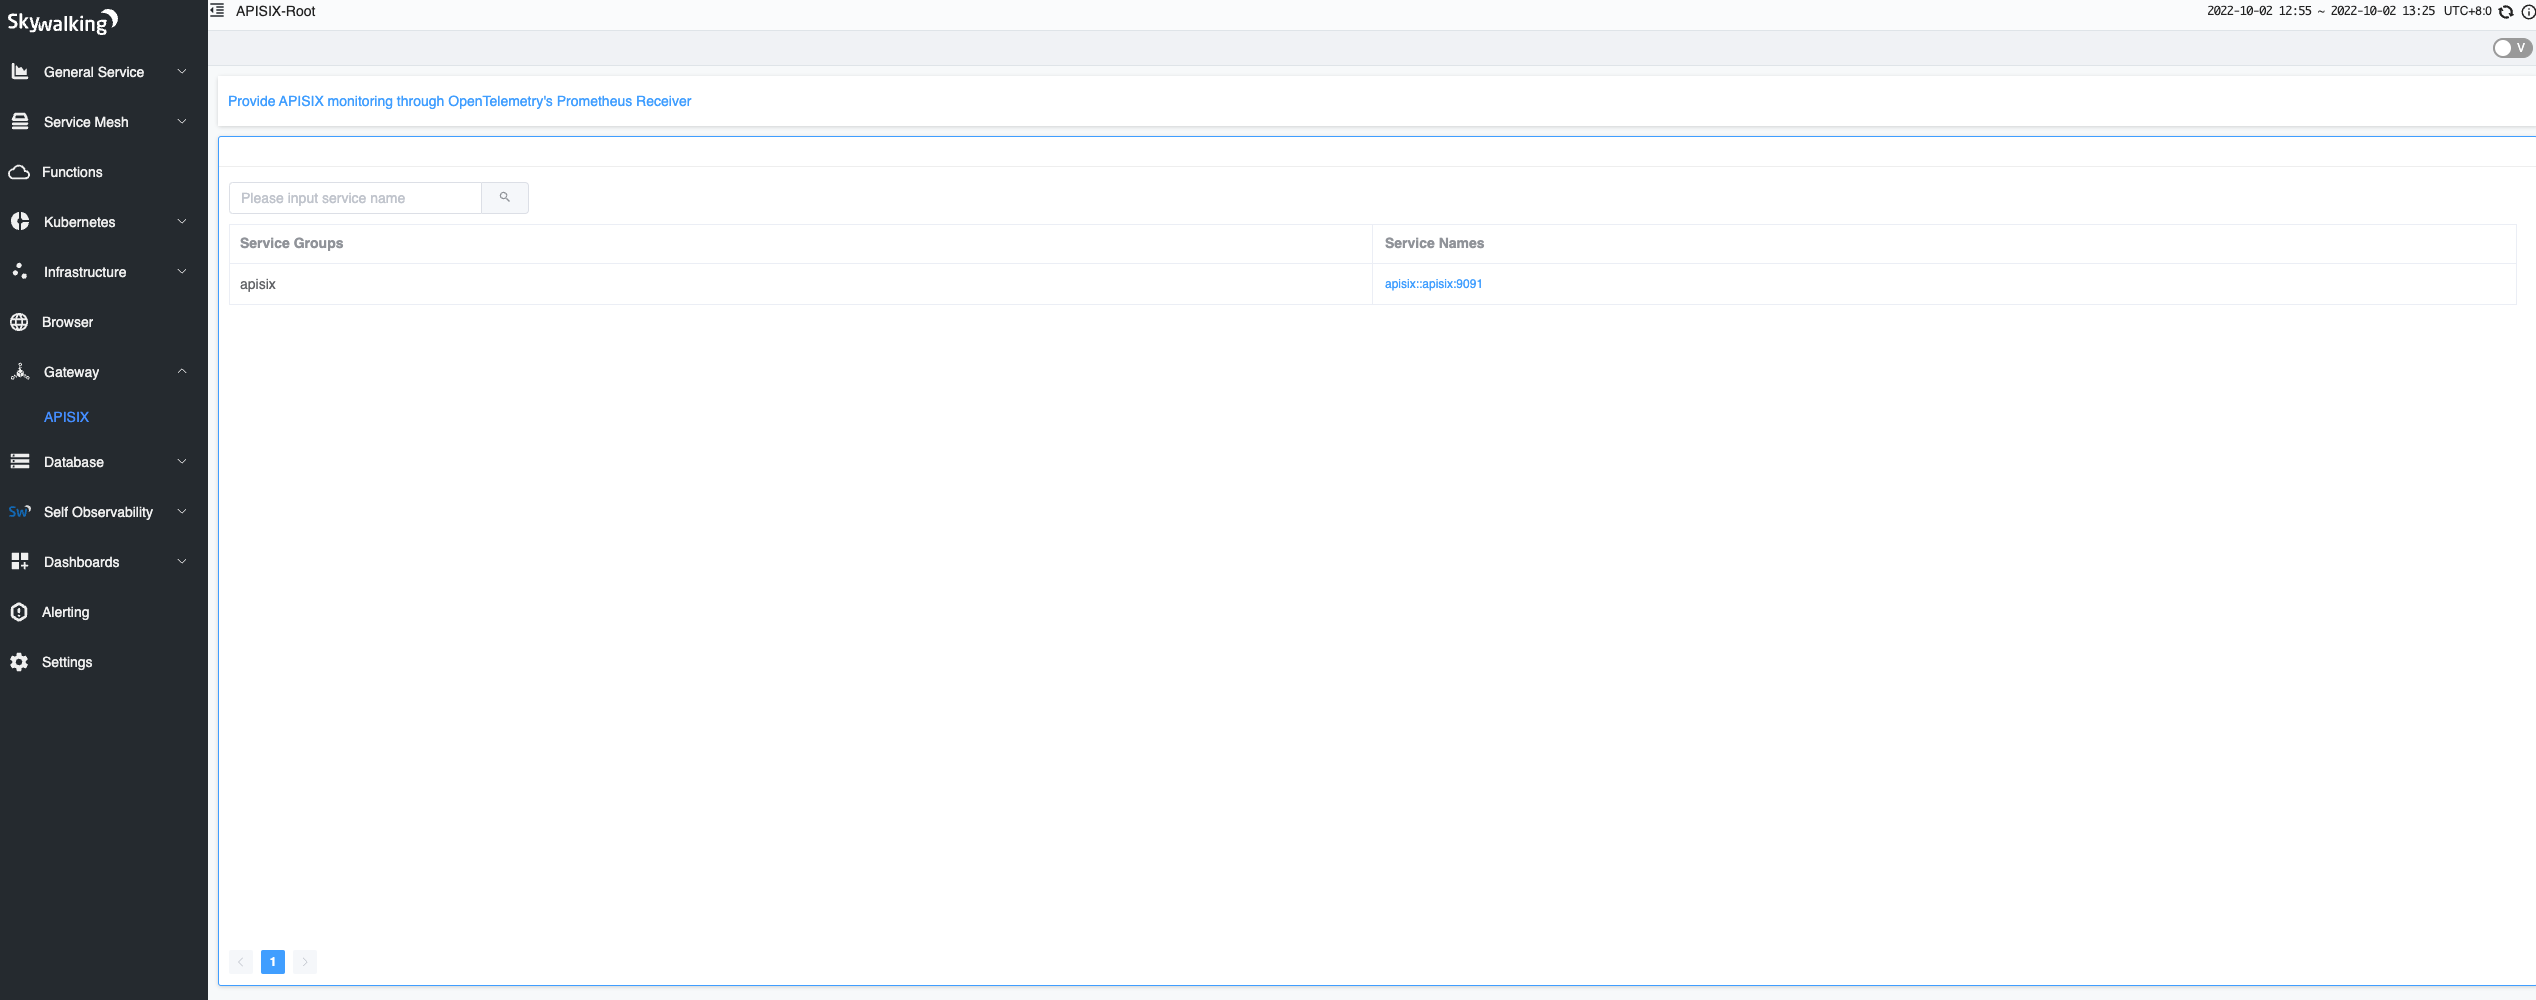Open the OpenTelemetry Prometheus Receiver description link
Screen dimensions: 2536x1000
coord(459,101)
